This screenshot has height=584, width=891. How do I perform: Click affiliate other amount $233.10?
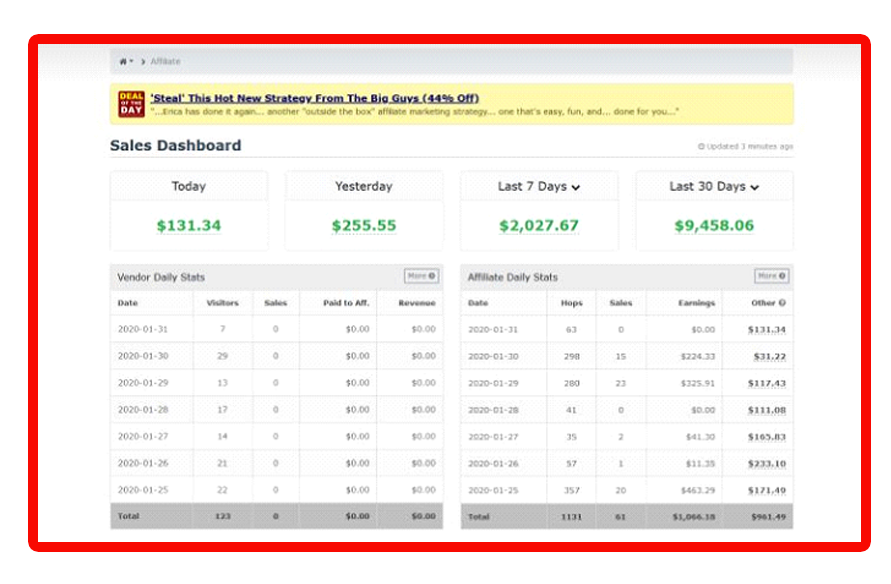pos(767,464)
